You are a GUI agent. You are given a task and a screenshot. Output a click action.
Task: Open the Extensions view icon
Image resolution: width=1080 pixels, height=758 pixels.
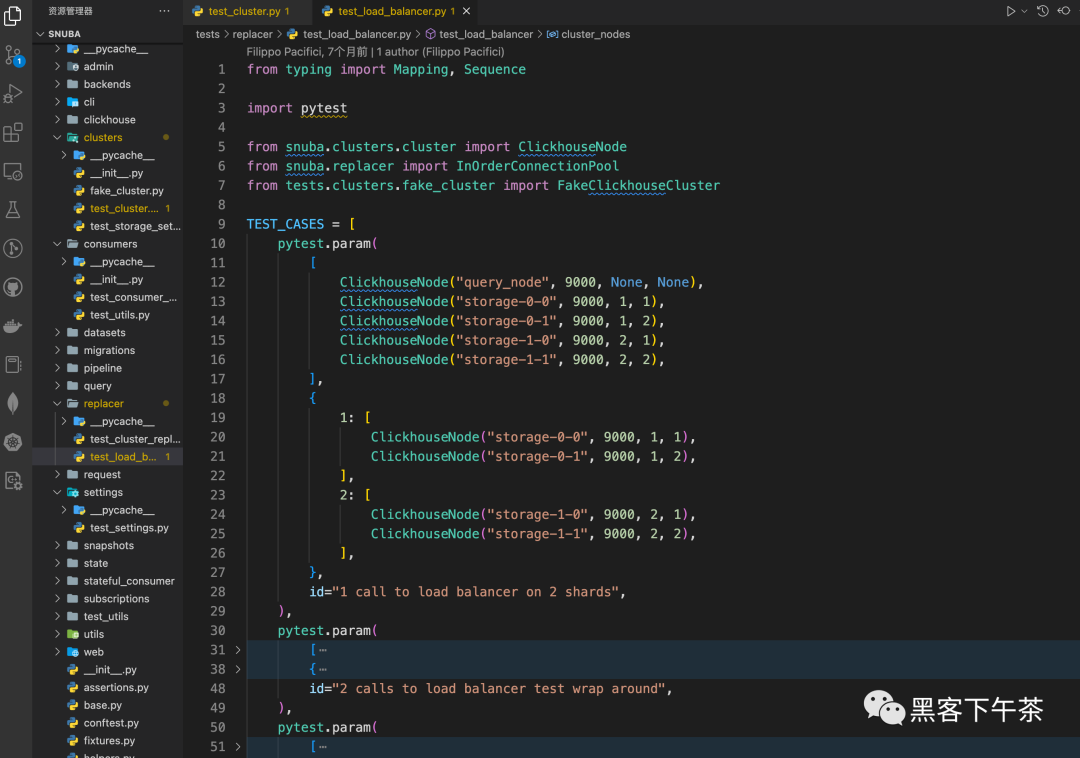(13, 132)
